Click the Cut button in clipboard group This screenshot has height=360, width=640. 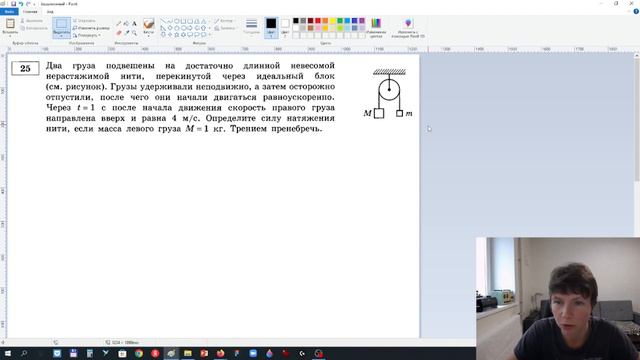click(31, 21)
